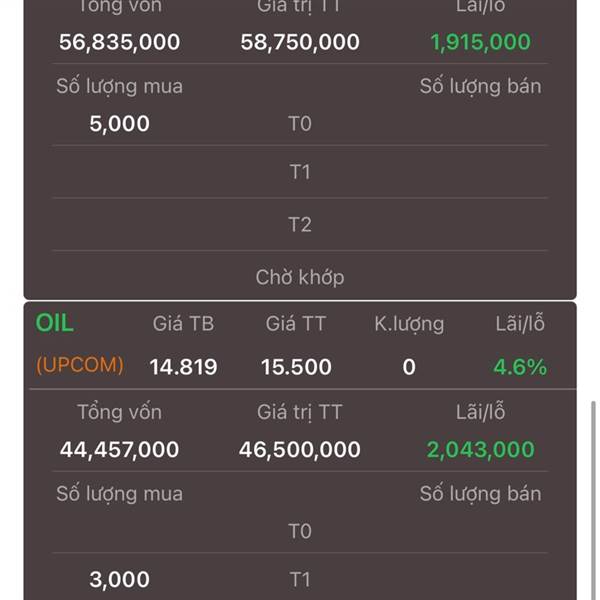Tap the K.lượng value 0
Image resolution: width=600 pixels, height=600 pixels.
point(409,367)
